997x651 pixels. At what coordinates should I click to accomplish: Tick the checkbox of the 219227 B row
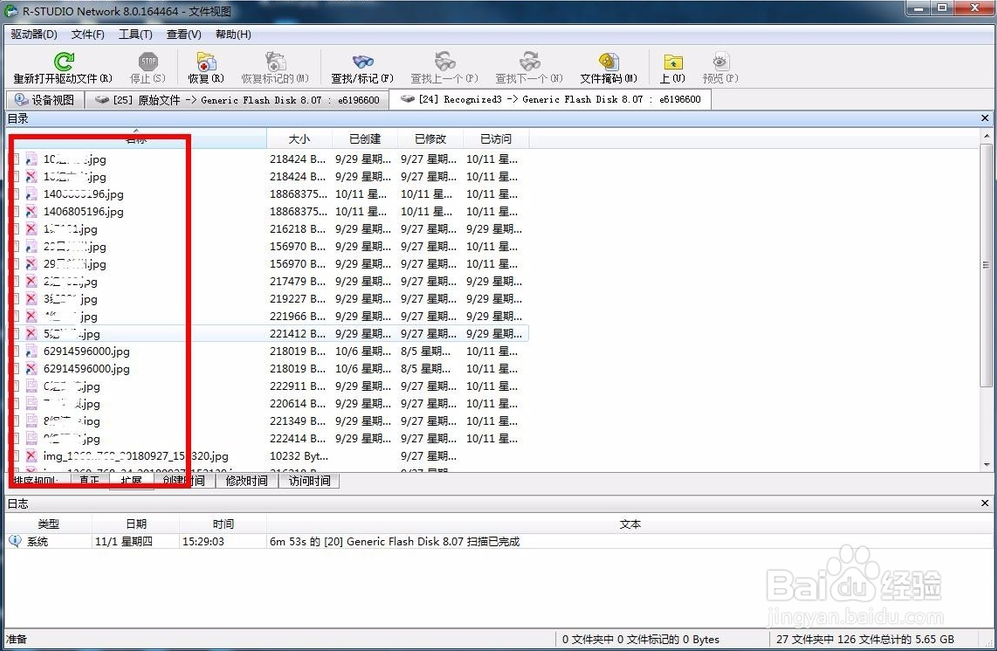click(x=15, y=299)
